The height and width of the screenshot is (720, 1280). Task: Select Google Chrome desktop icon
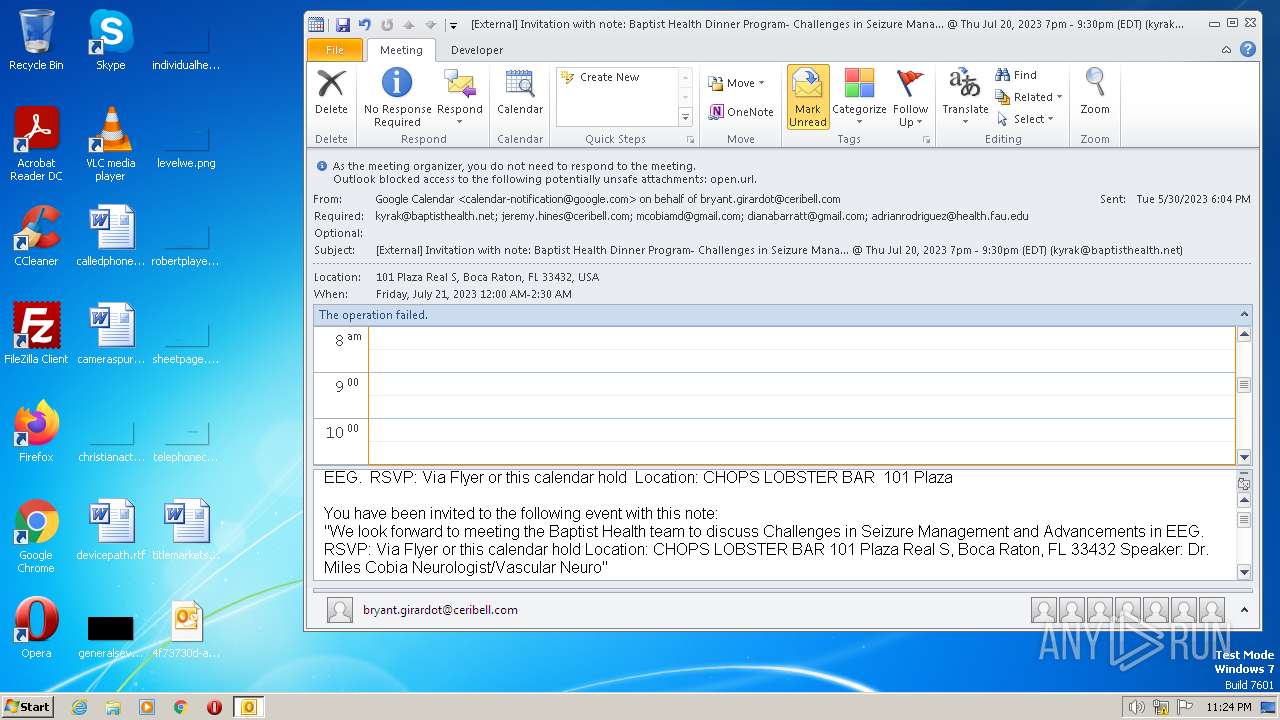[36, 536]
